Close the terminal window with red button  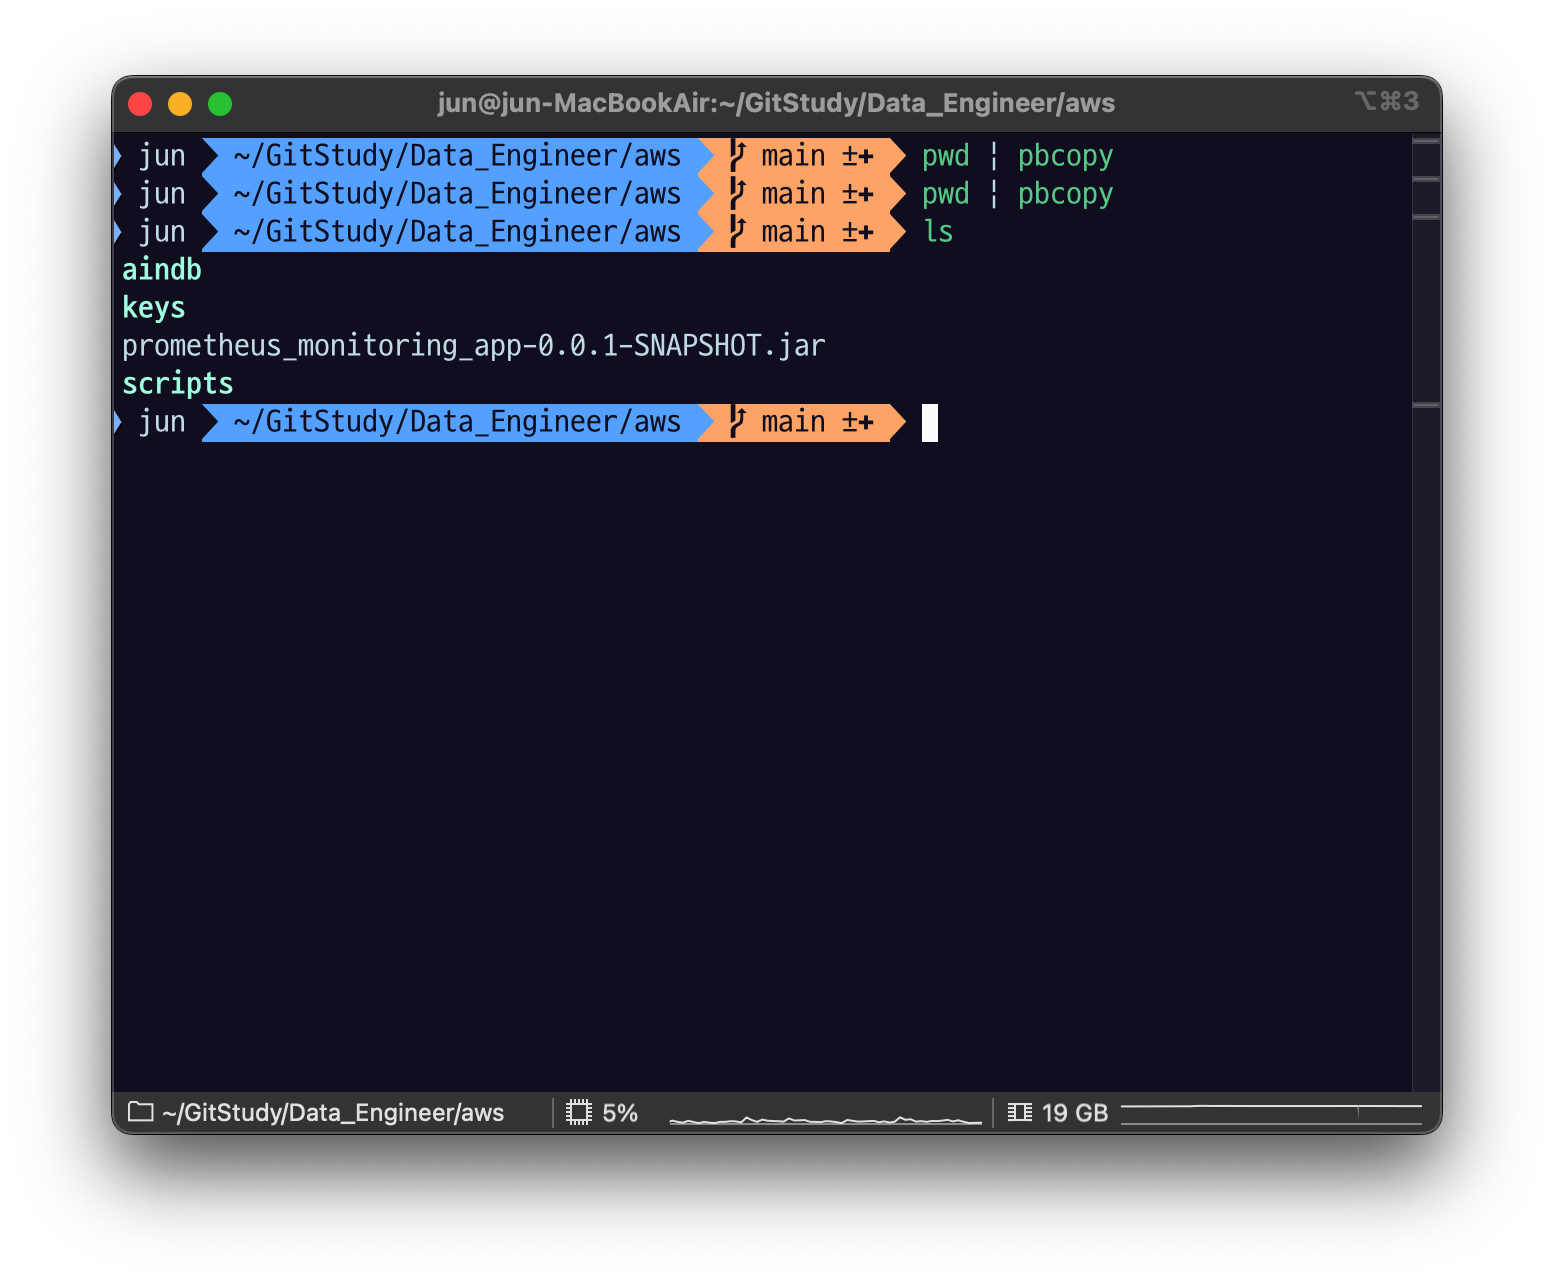point(141,103)
